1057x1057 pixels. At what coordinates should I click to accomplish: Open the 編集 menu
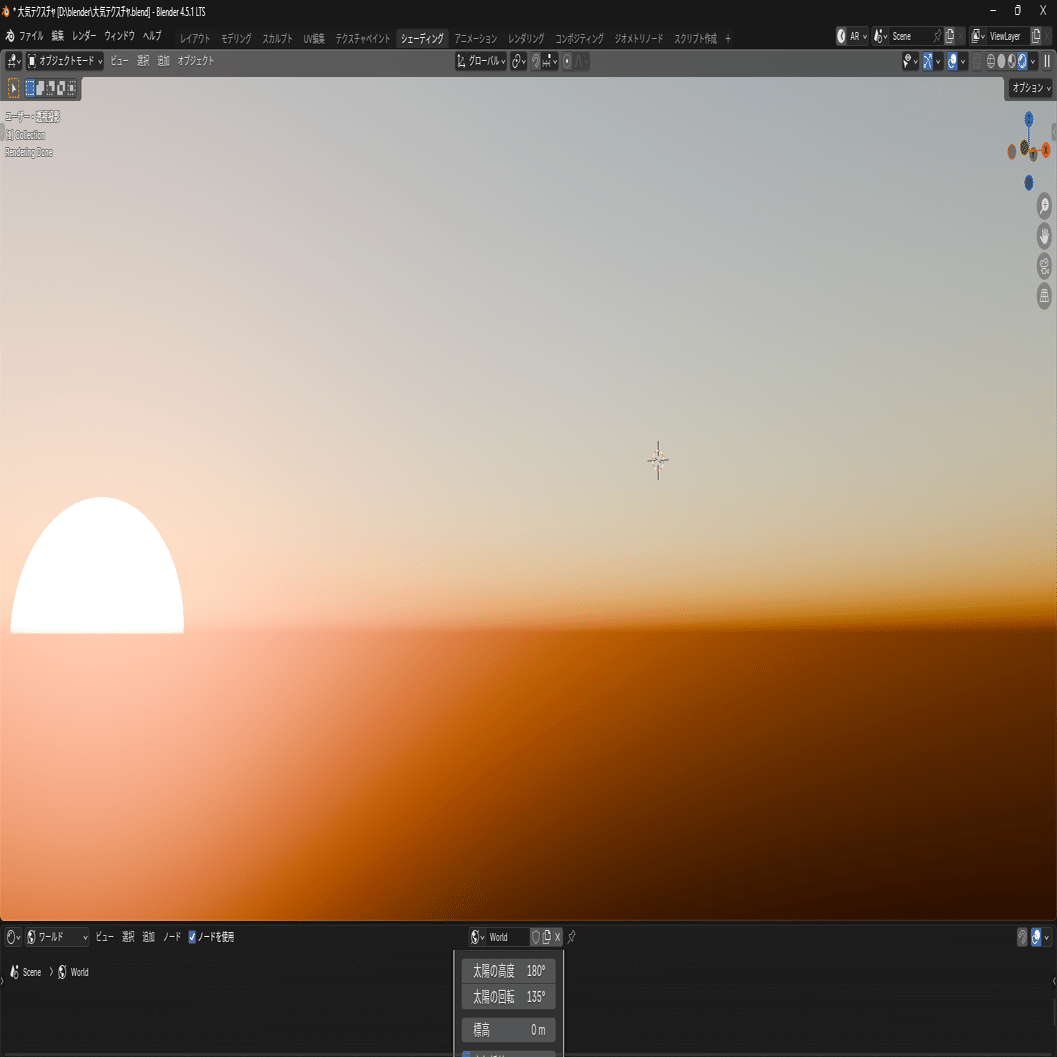pos(58,36)
